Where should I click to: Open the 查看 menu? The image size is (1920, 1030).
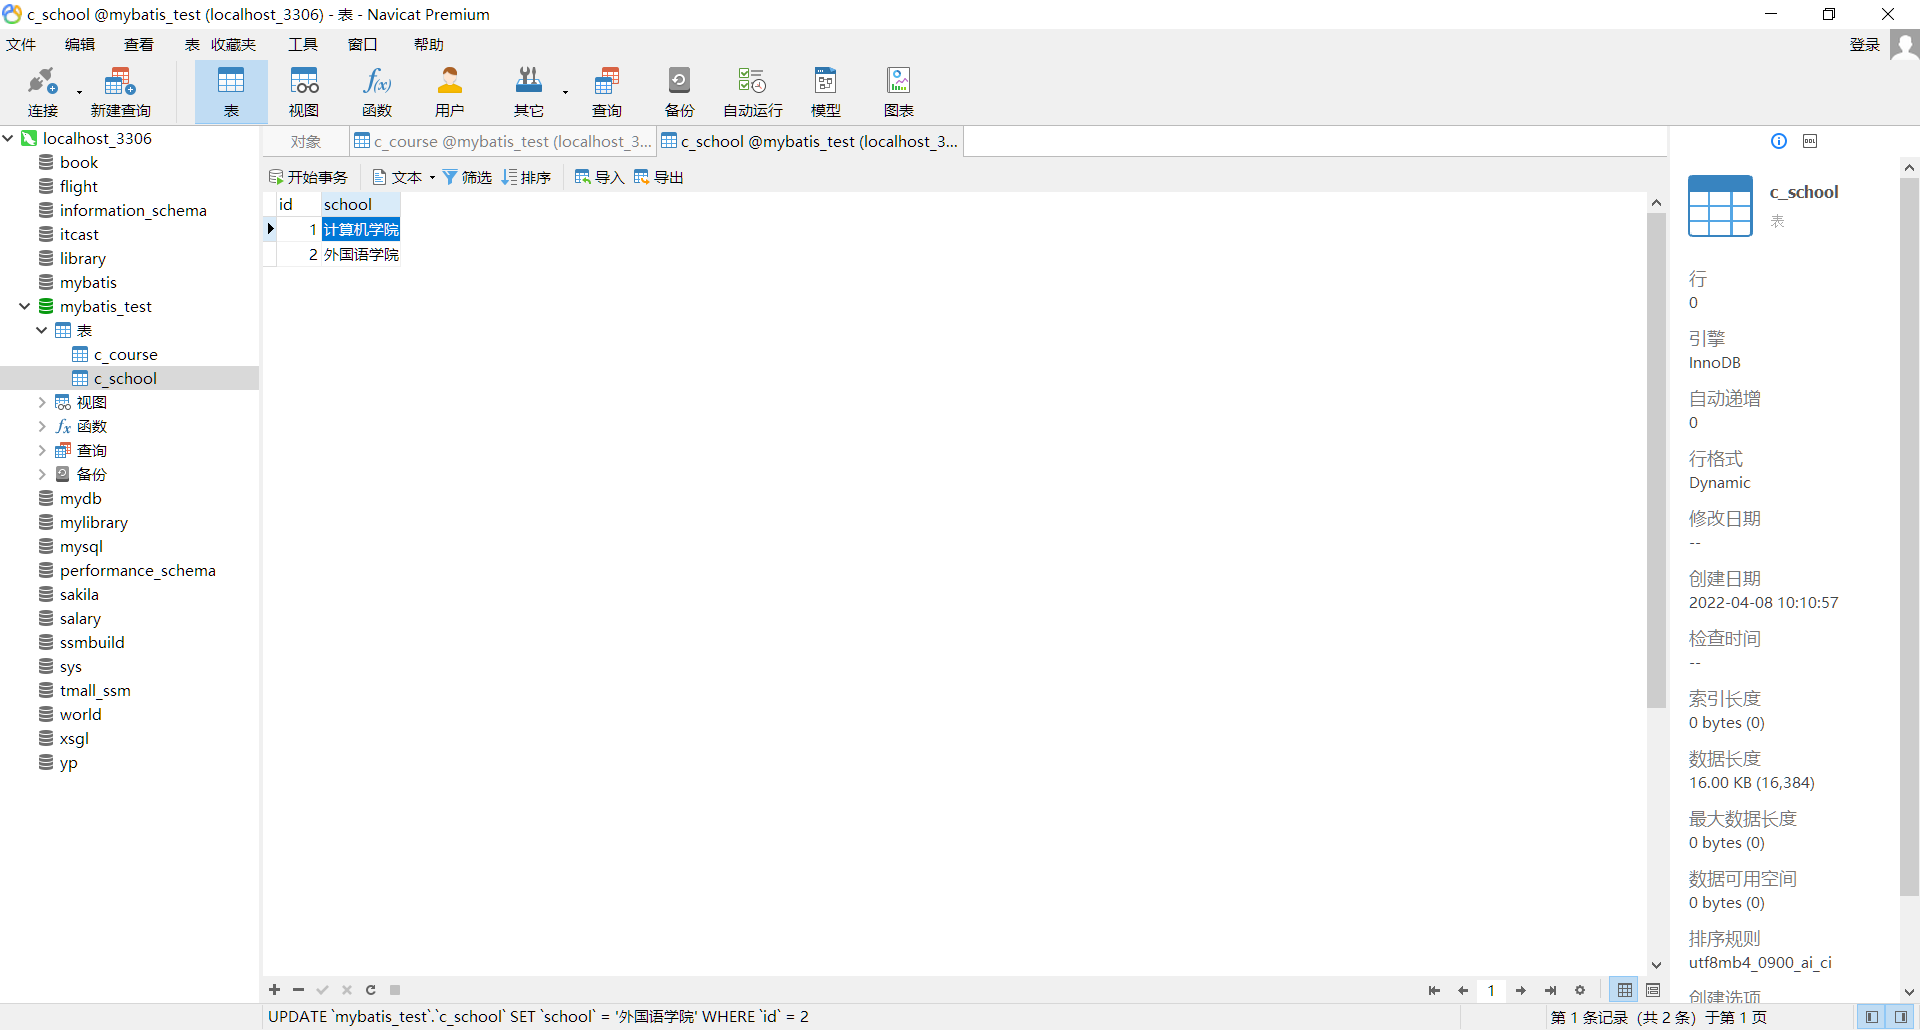pyautogui.click(x=139, y=45)
